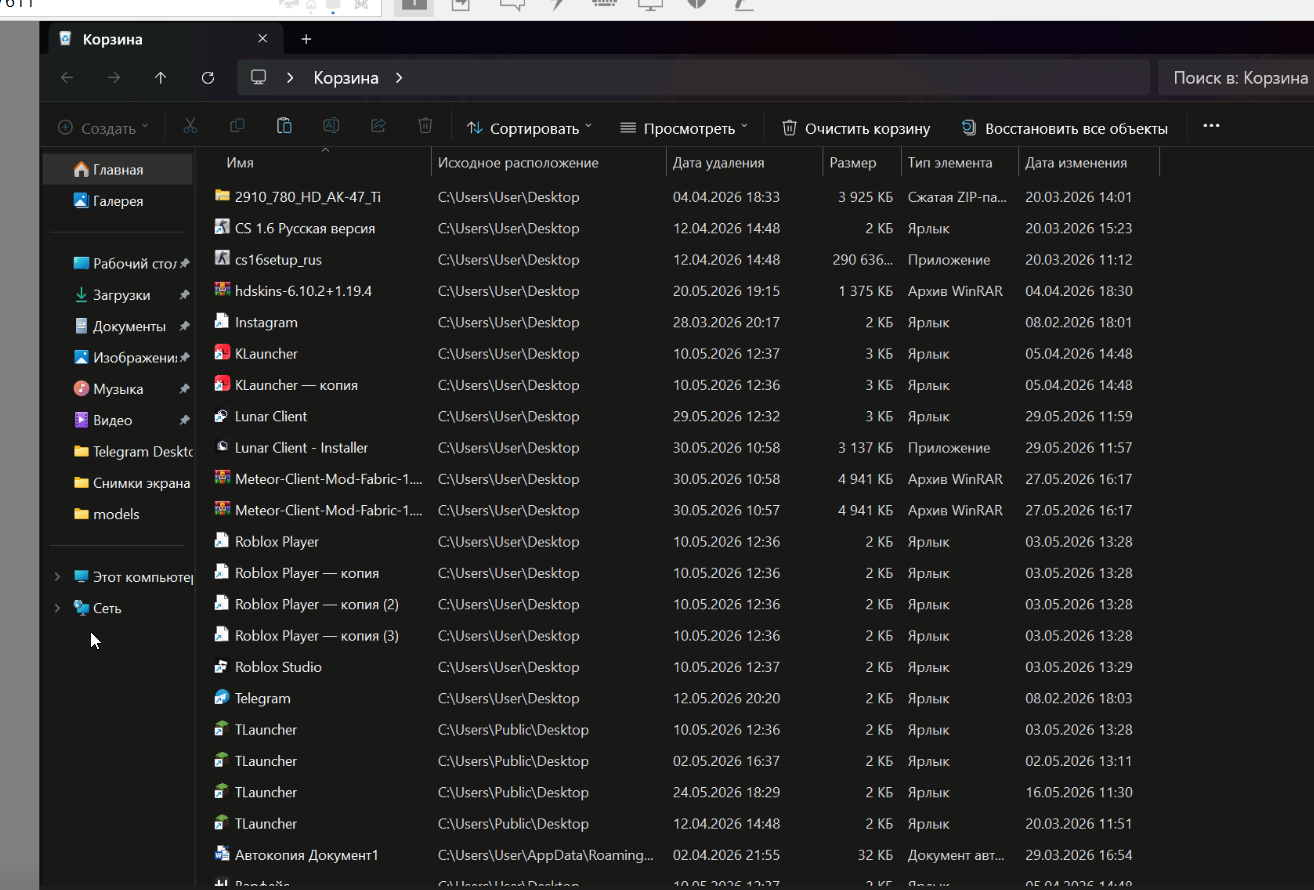Click Корзина breadcrumb in address bar
Screen dimensions: 1314x890
(x=346, y=78)
